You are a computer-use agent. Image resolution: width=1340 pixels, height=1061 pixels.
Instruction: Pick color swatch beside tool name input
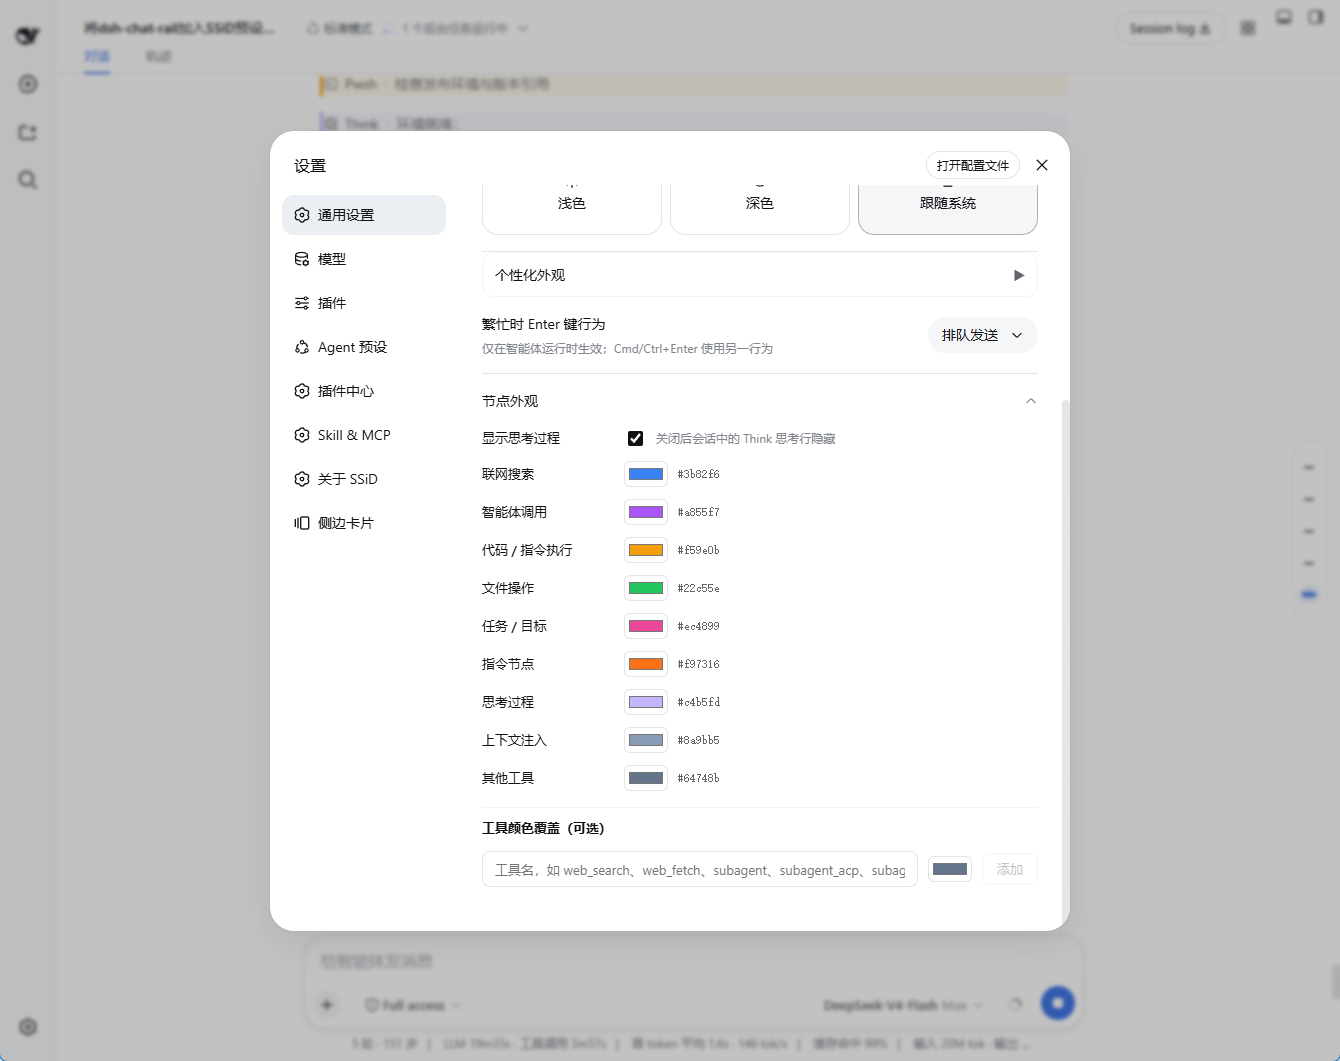tap(950, 869)
